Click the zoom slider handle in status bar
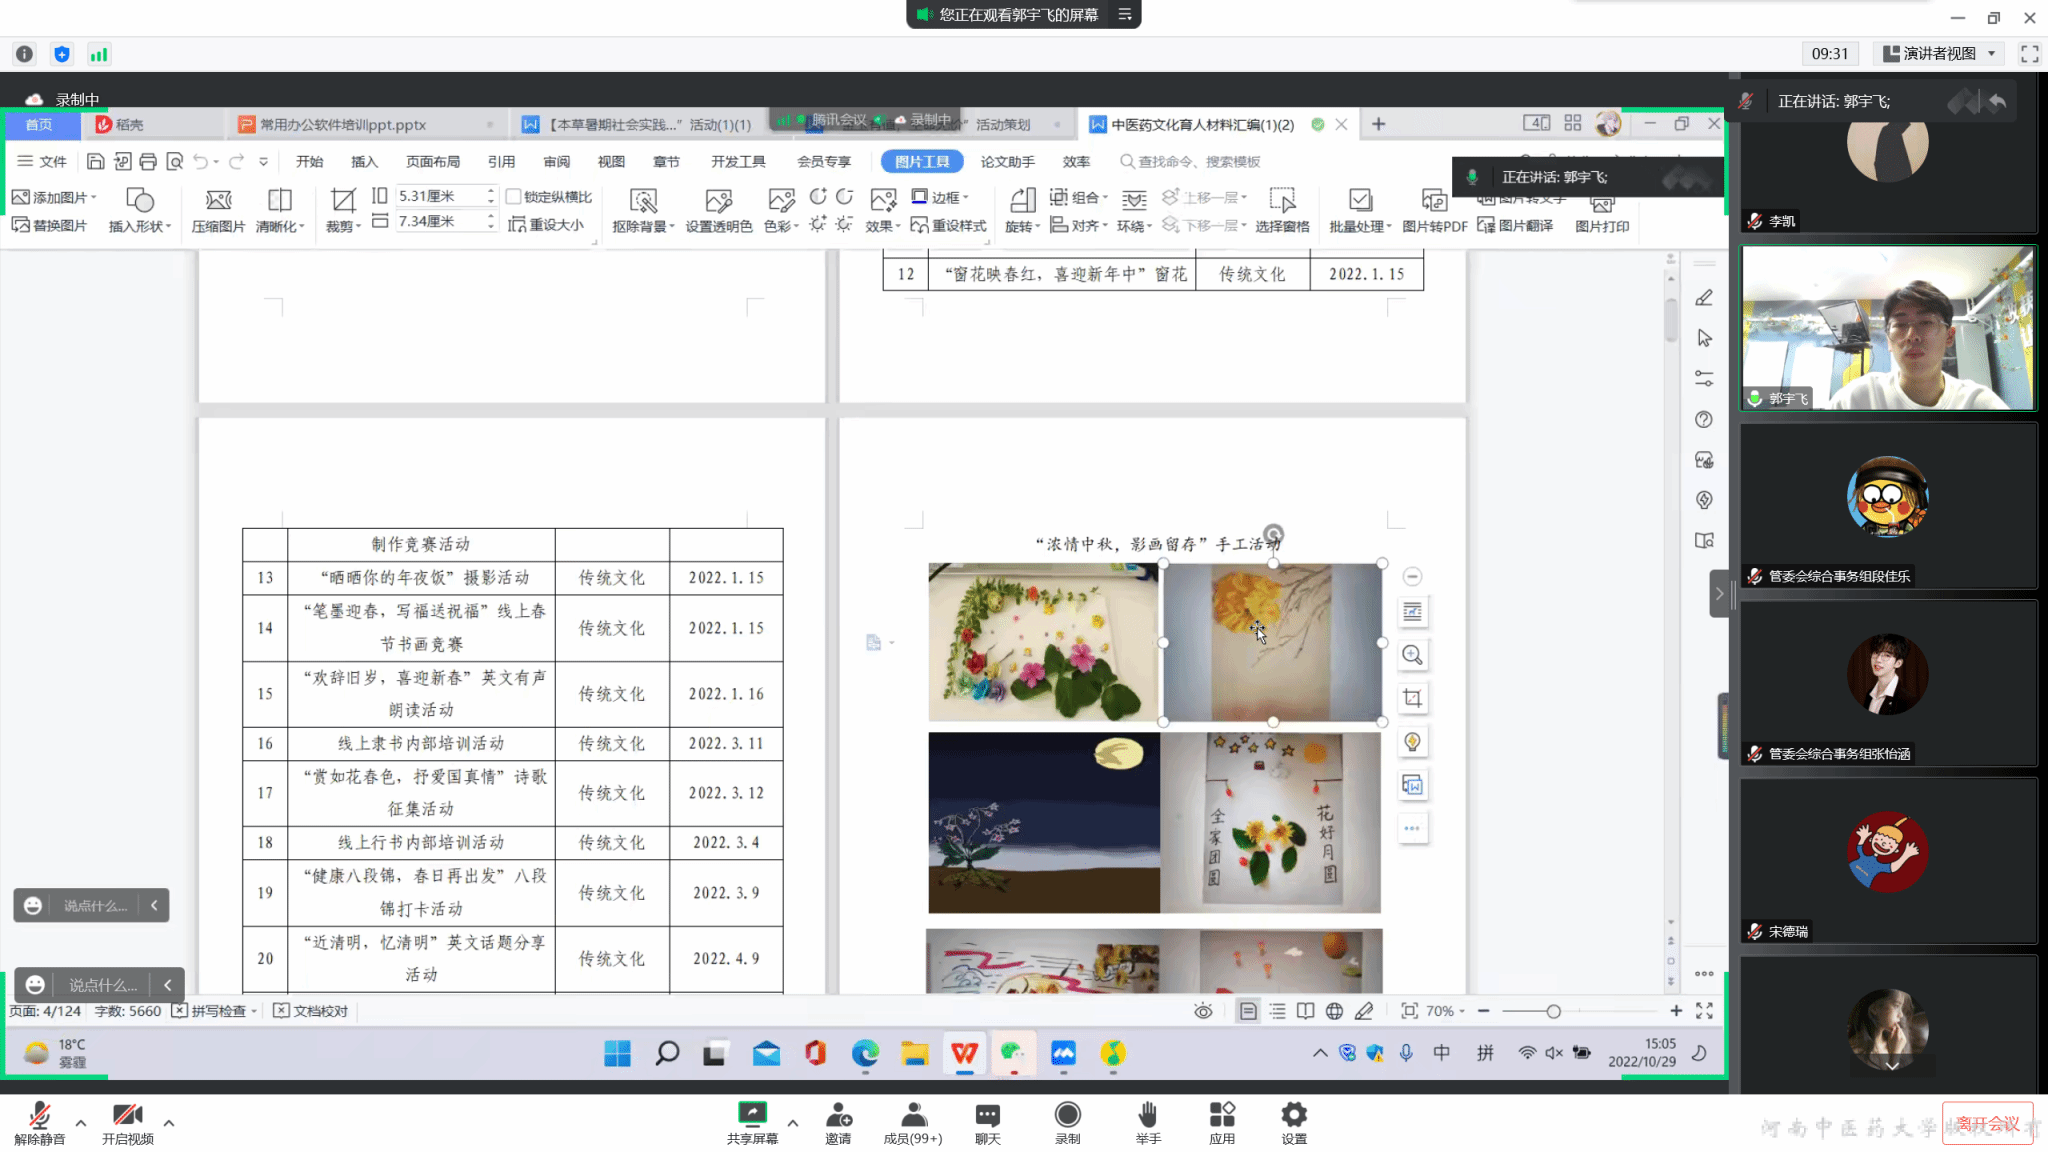The image size is (2048, 1152). click(x=1553, y=1011)
